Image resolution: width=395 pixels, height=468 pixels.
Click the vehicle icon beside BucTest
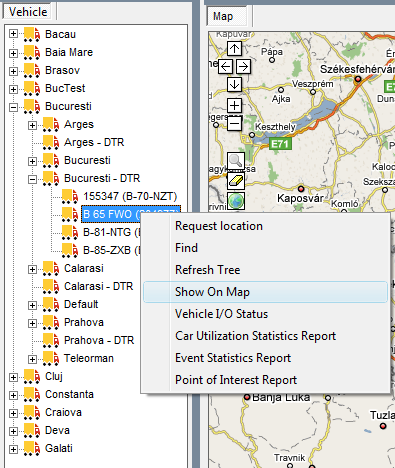(x=32, y=88)
